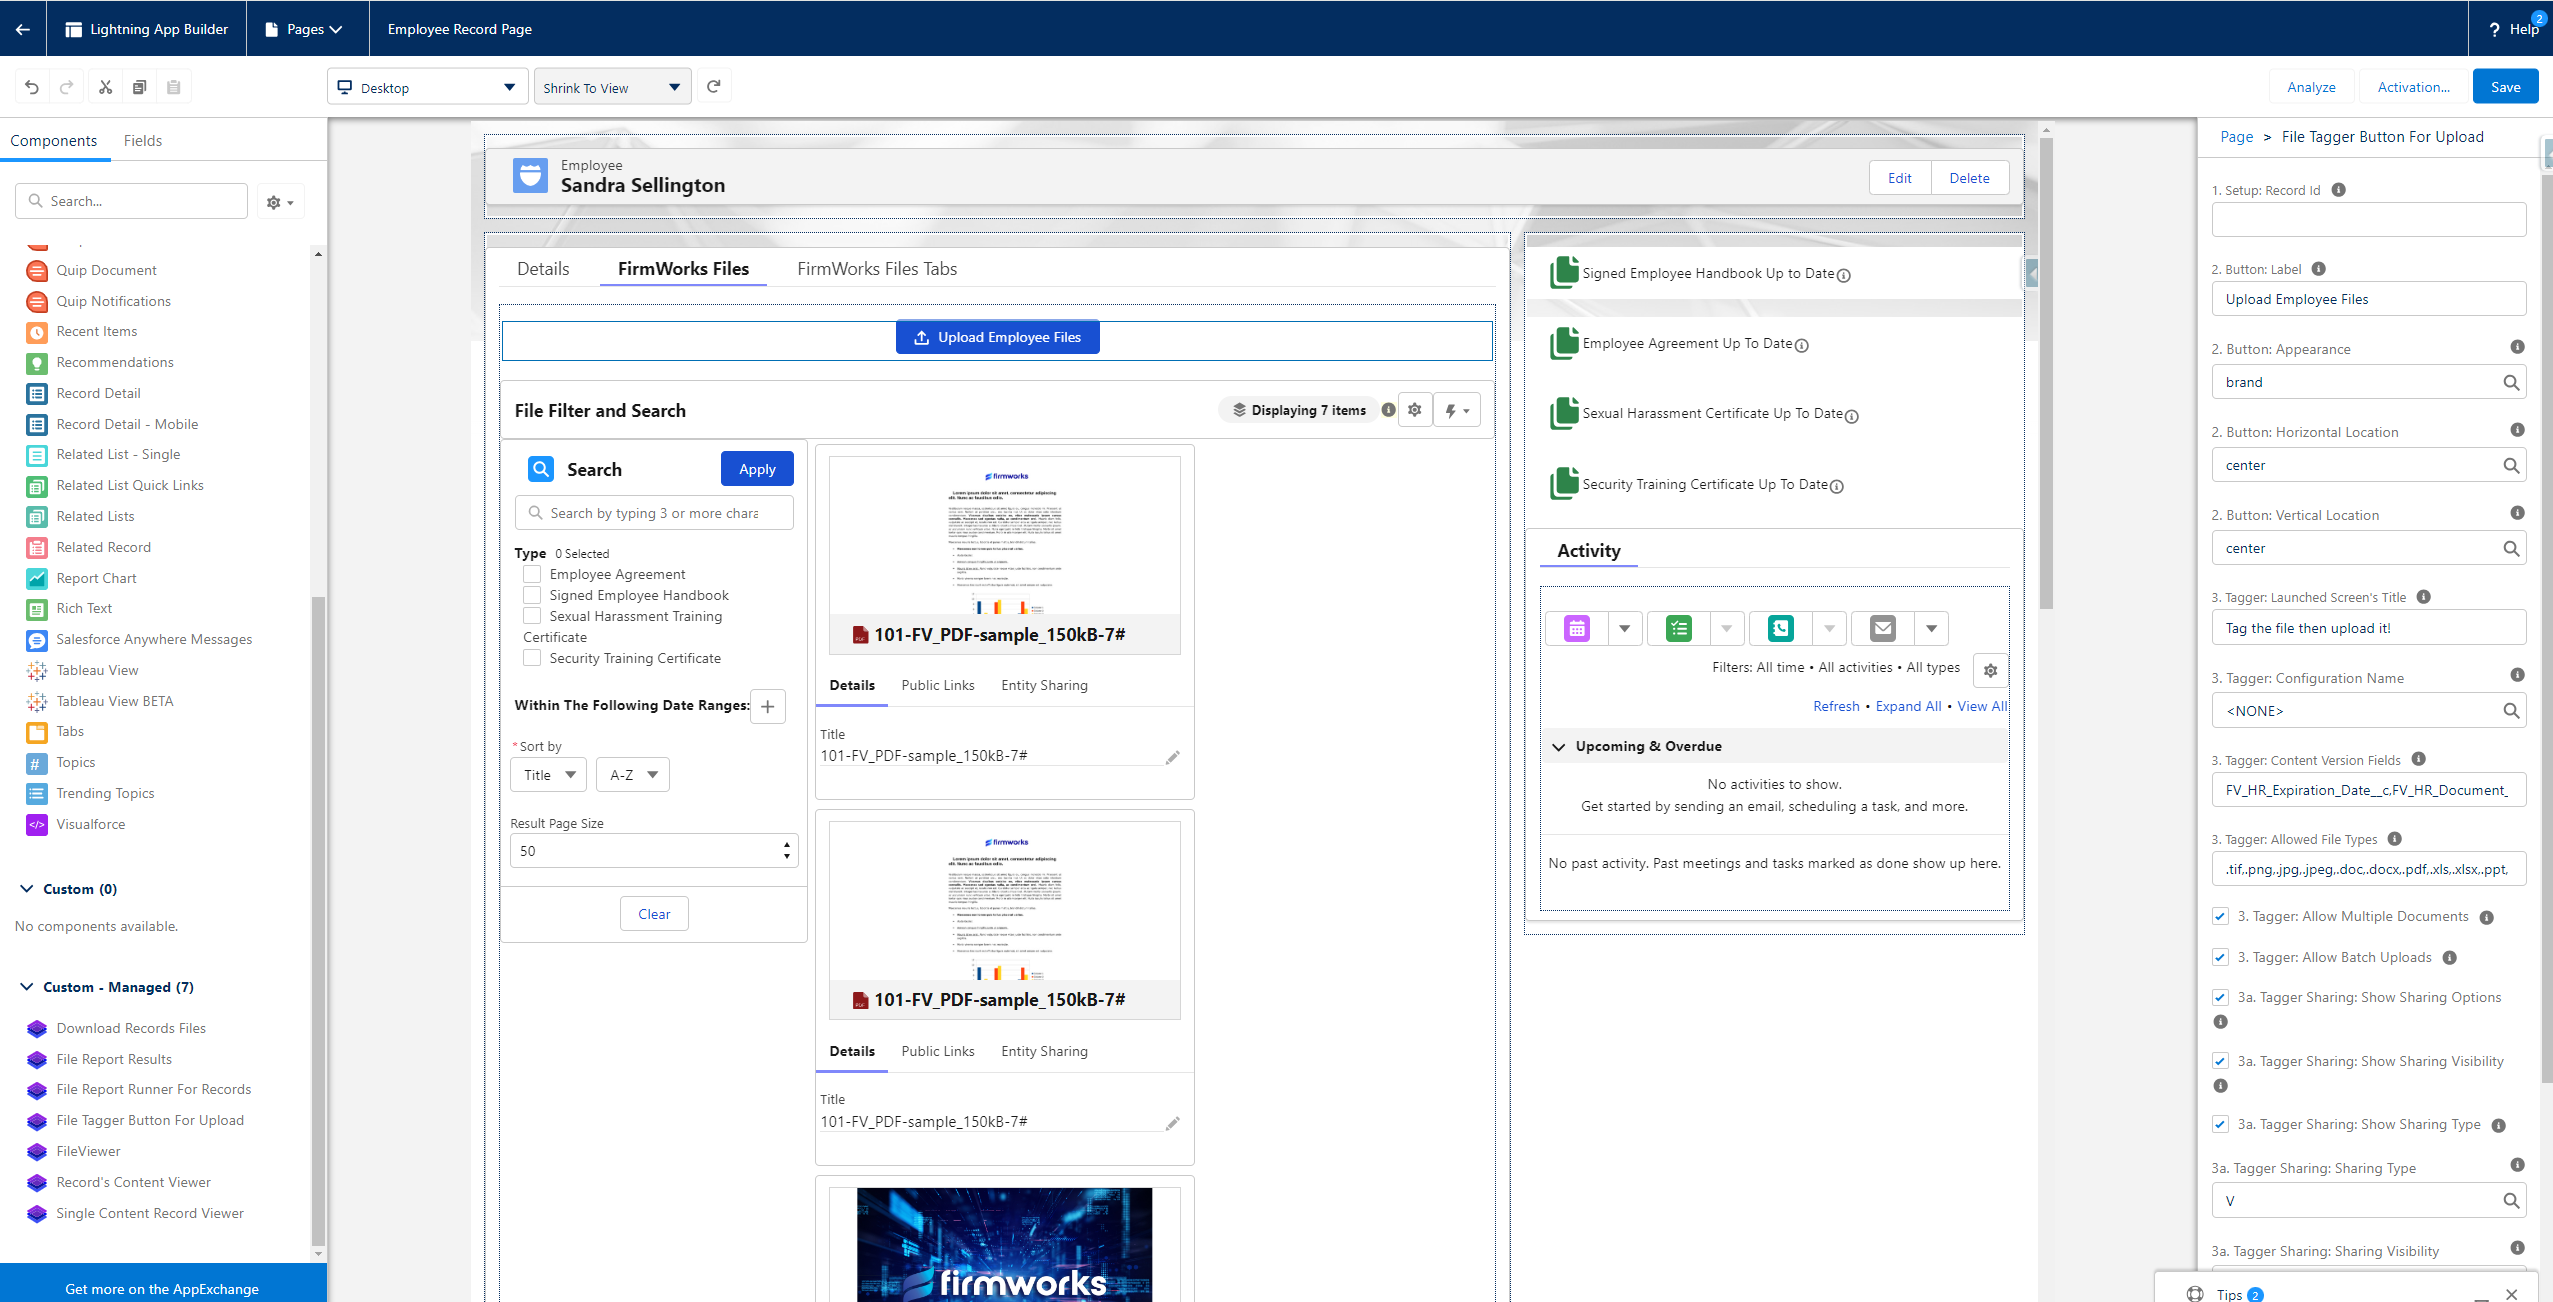
Task: Open the Shrink To View dropdown
Action: coord(611,88)
